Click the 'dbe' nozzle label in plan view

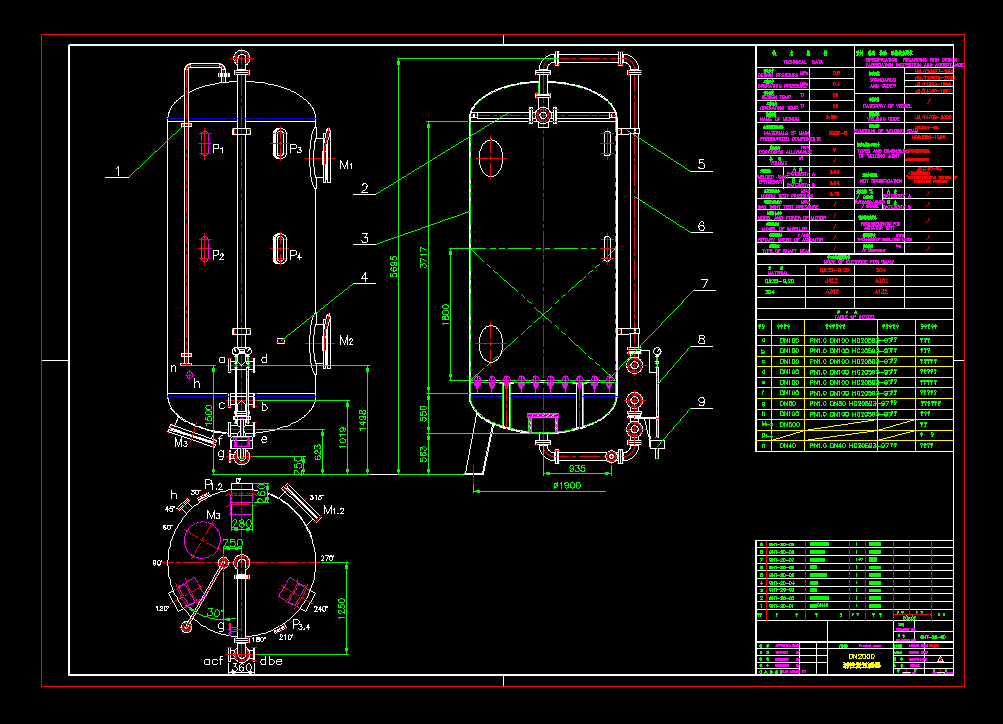click(271, 661)
